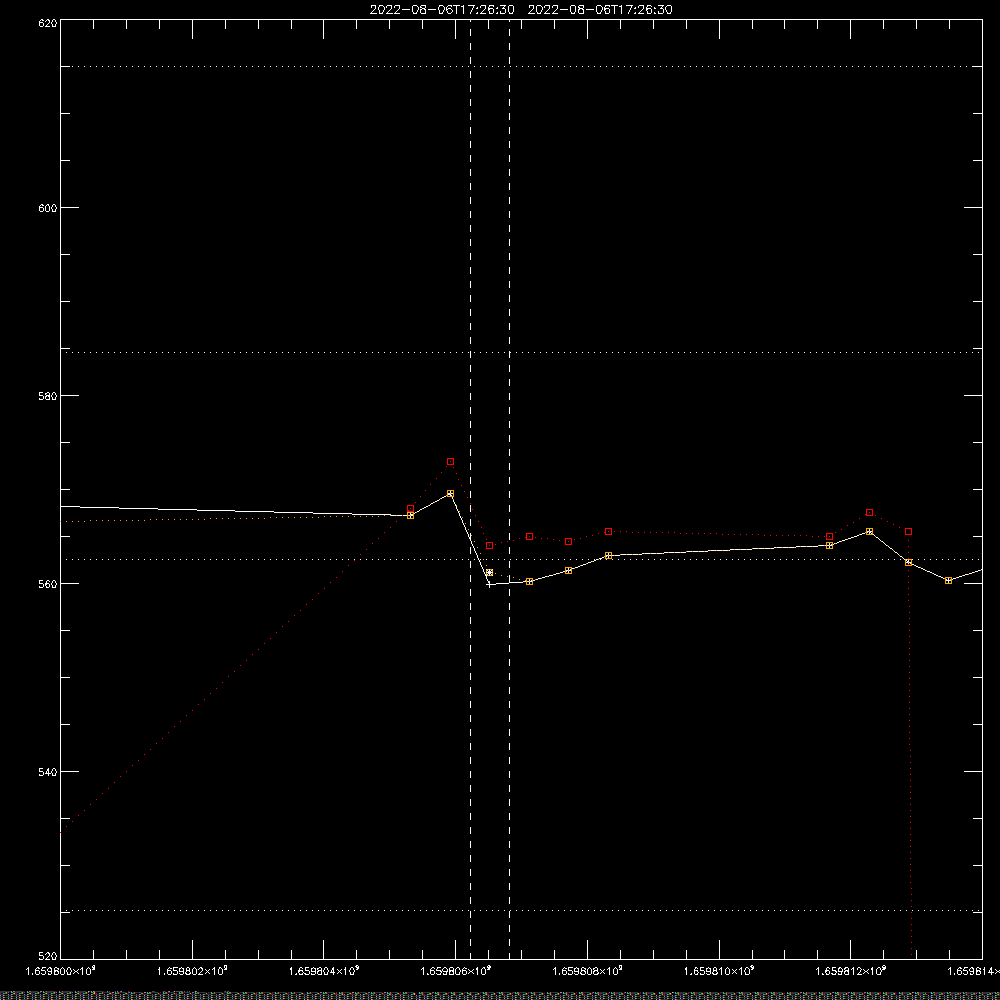Select the highest red square data marker
Screen dimensions: 1000x1000
coord(450,462)
